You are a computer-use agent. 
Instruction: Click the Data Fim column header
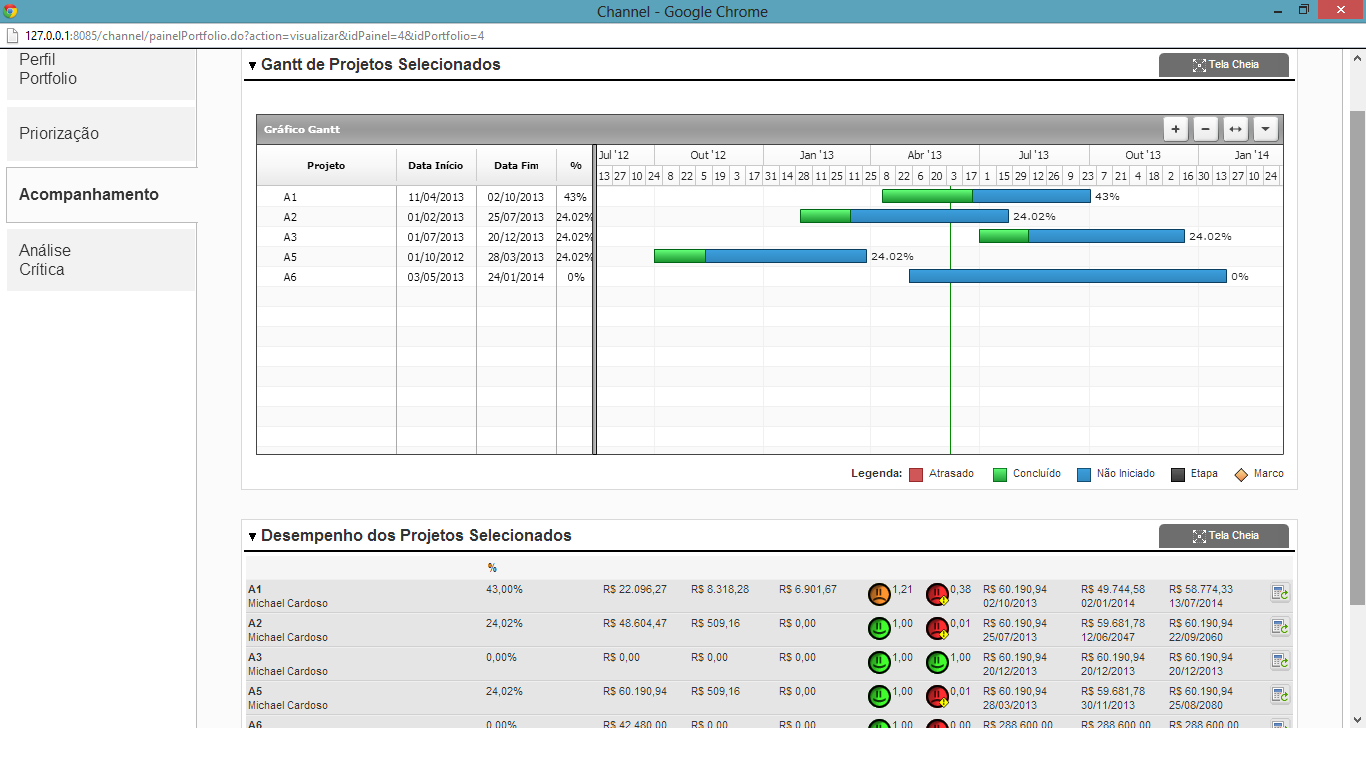click(x=516, y=166)
